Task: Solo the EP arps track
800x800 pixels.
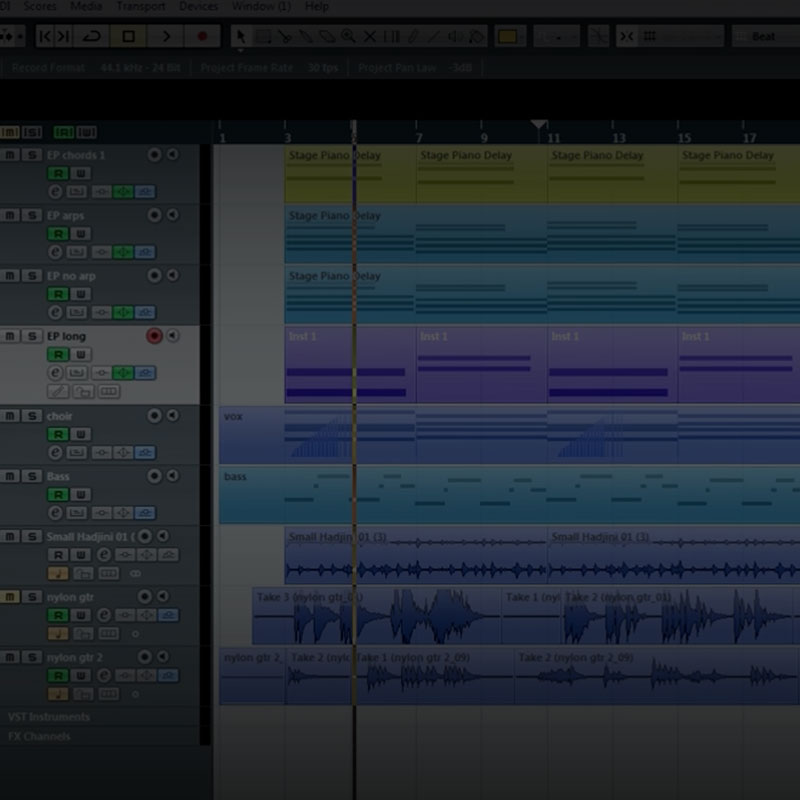Action: 32,215
